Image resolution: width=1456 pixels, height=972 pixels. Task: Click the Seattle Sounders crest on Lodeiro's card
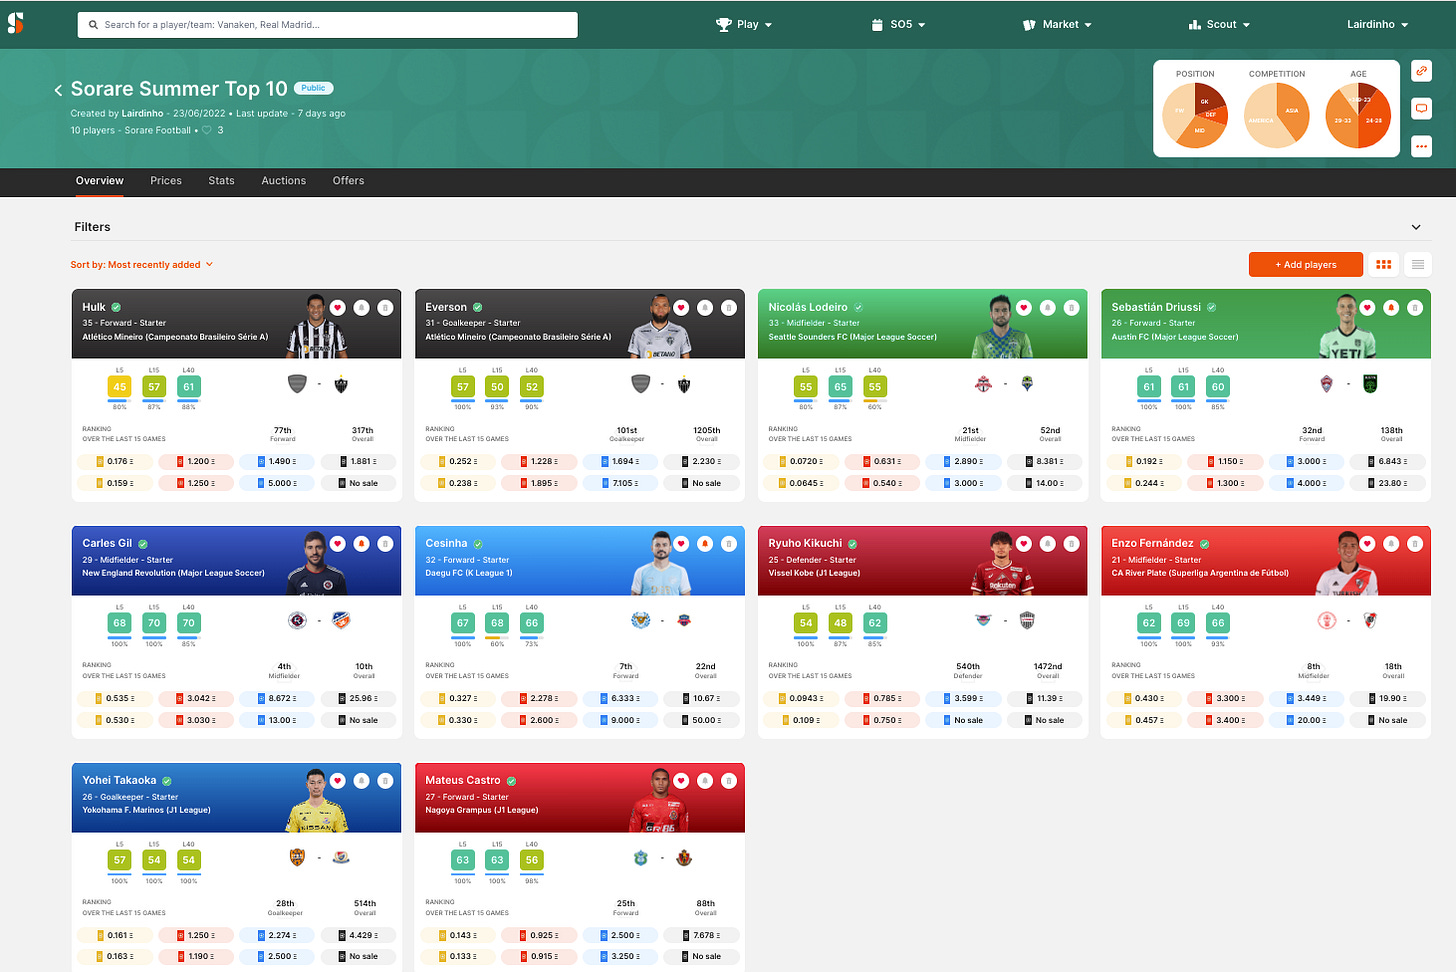click(x=1027, y=384)
